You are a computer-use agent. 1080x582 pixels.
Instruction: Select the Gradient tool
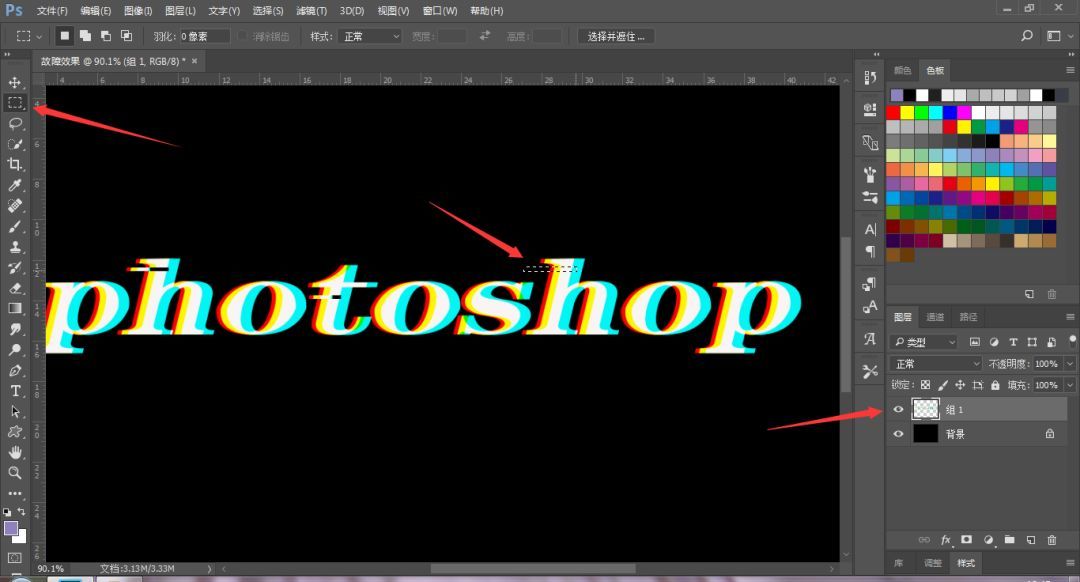(x=14, y=309)
